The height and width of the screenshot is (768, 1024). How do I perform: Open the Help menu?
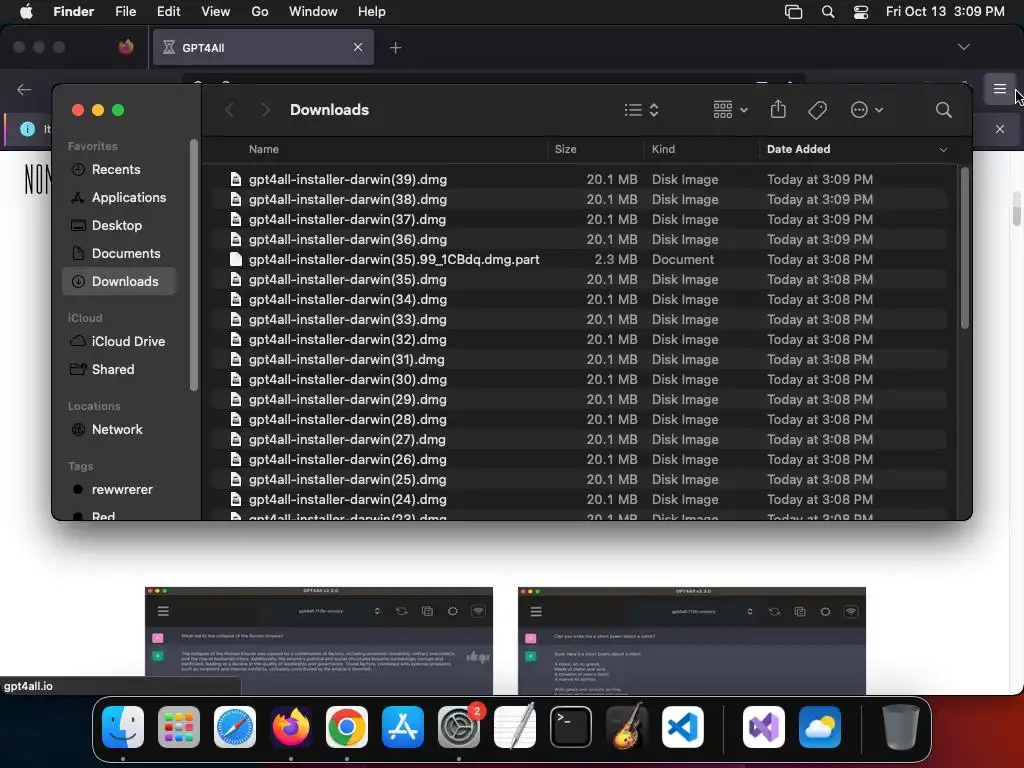(372, 12)
